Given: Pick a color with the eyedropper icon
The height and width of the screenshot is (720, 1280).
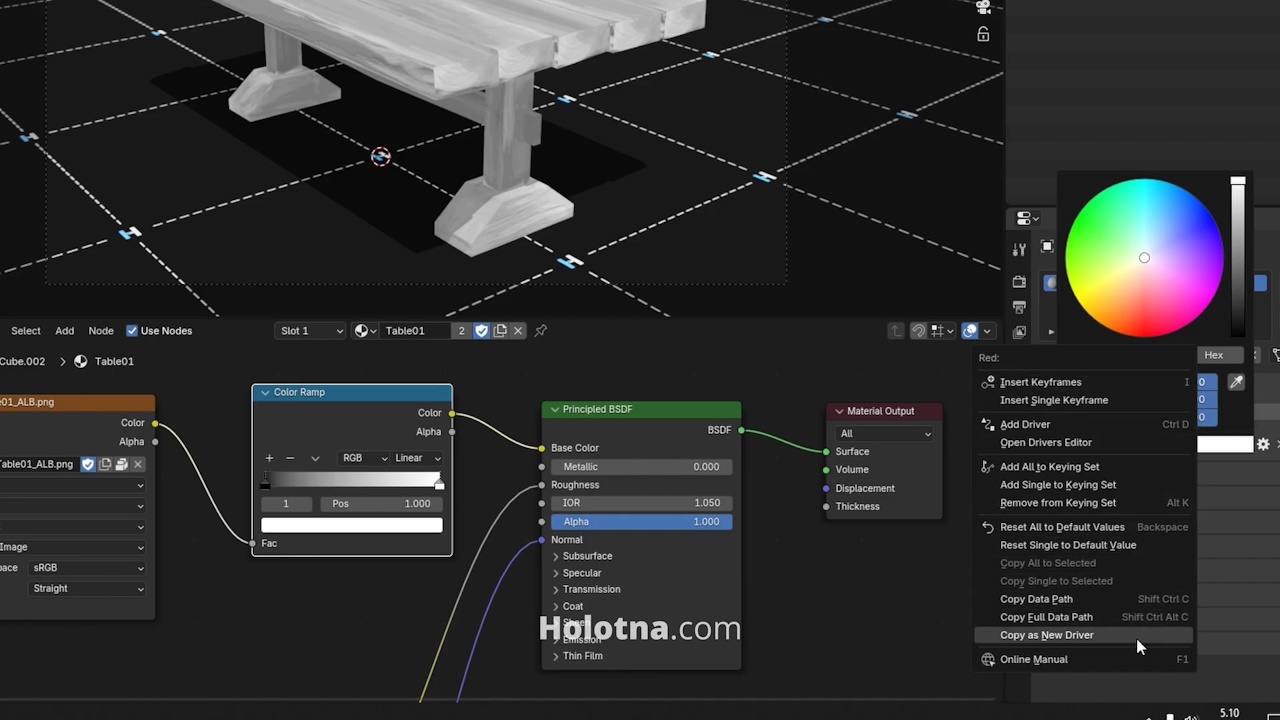Looking at the screenshot, I should pyautogui.click(x=1236, y=382).
